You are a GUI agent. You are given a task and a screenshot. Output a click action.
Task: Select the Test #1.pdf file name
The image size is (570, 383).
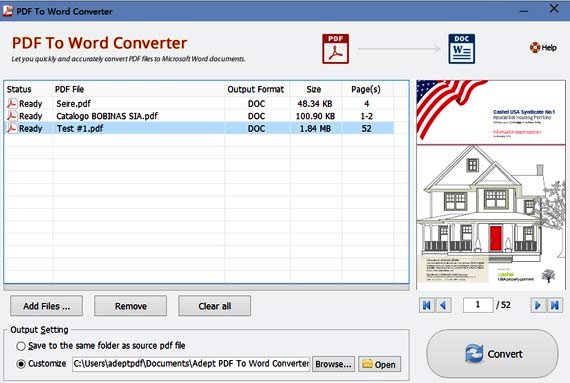80,128
